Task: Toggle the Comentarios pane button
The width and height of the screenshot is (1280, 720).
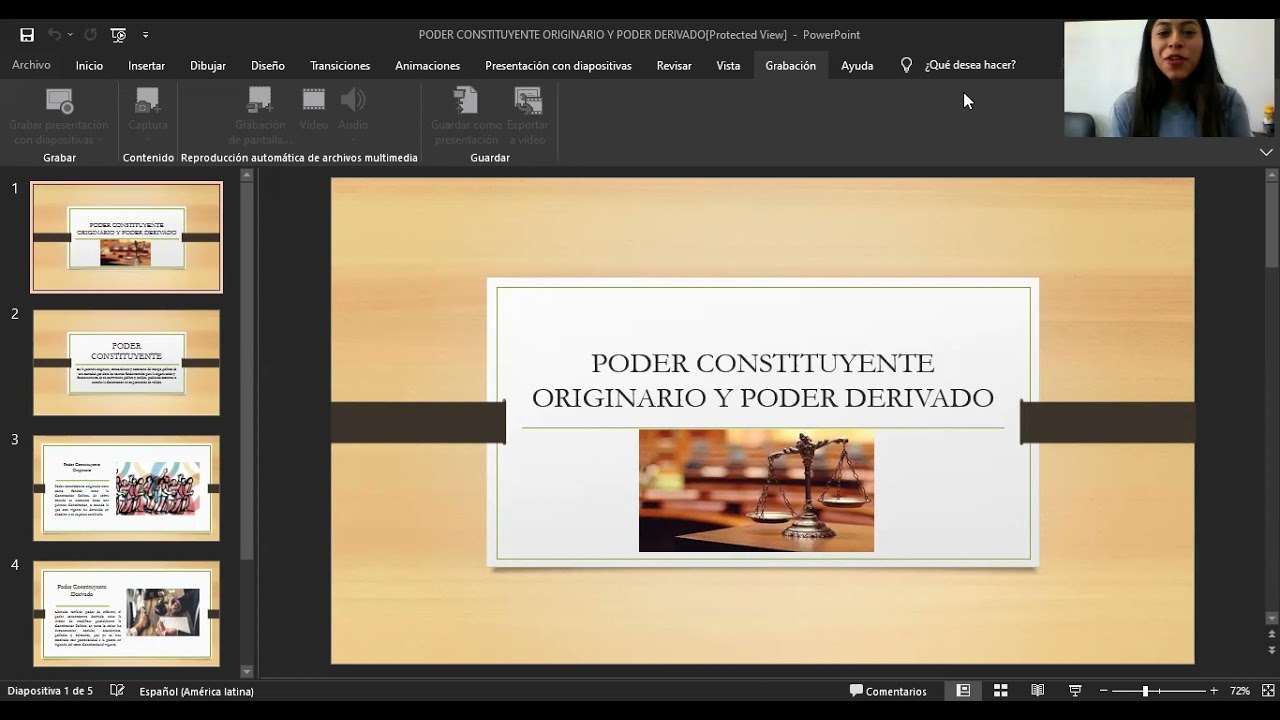Action: 888,691
